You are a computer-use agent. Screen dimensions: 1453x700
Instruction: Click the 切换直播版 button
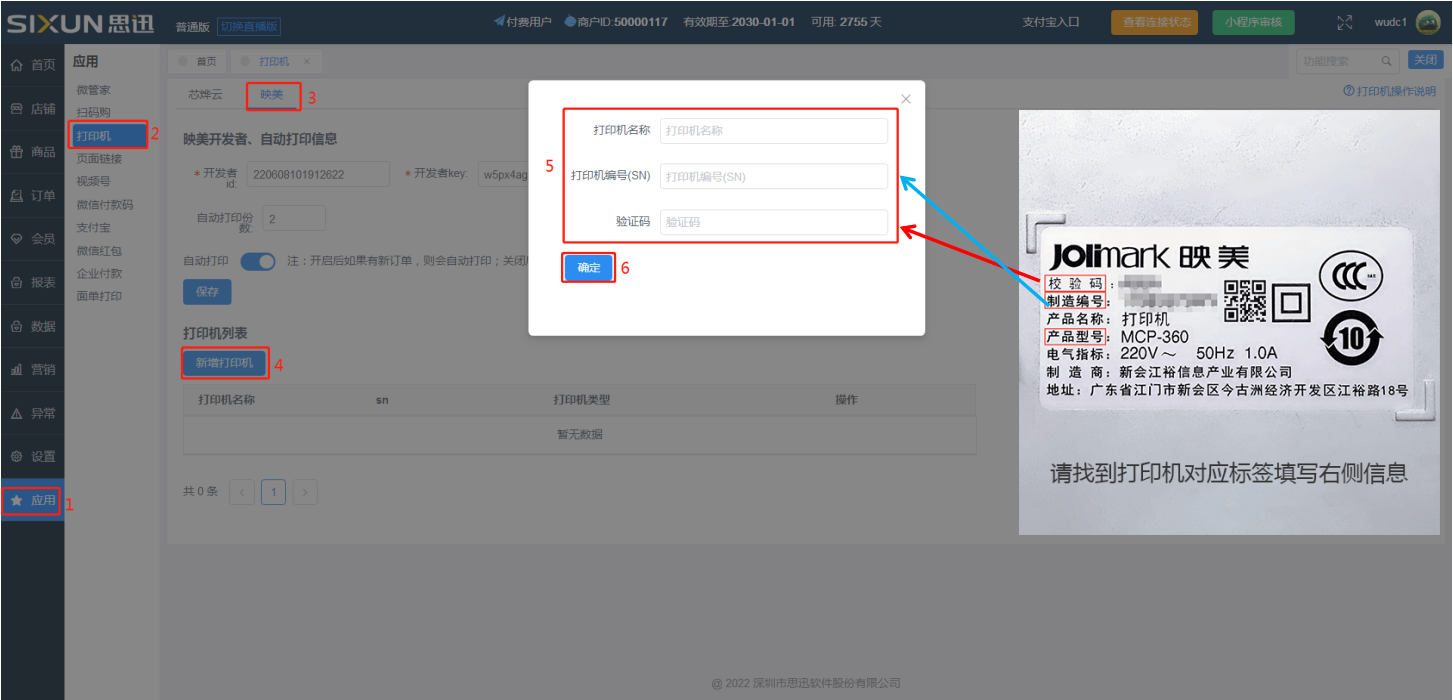point(249,27)
